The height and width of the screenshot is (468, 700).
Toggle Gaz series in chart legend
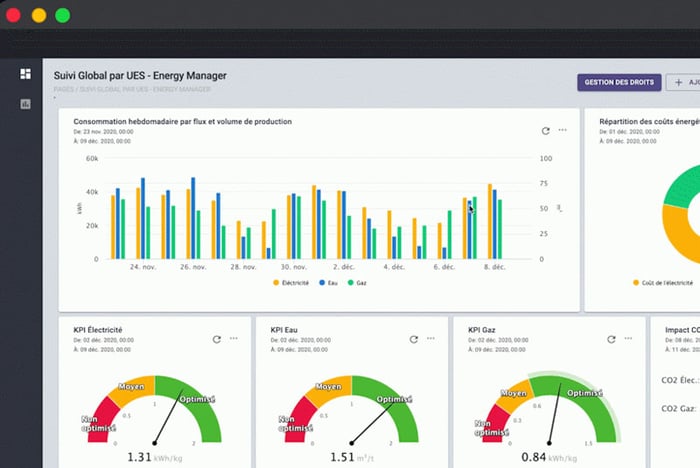click(x=357, y=283)
